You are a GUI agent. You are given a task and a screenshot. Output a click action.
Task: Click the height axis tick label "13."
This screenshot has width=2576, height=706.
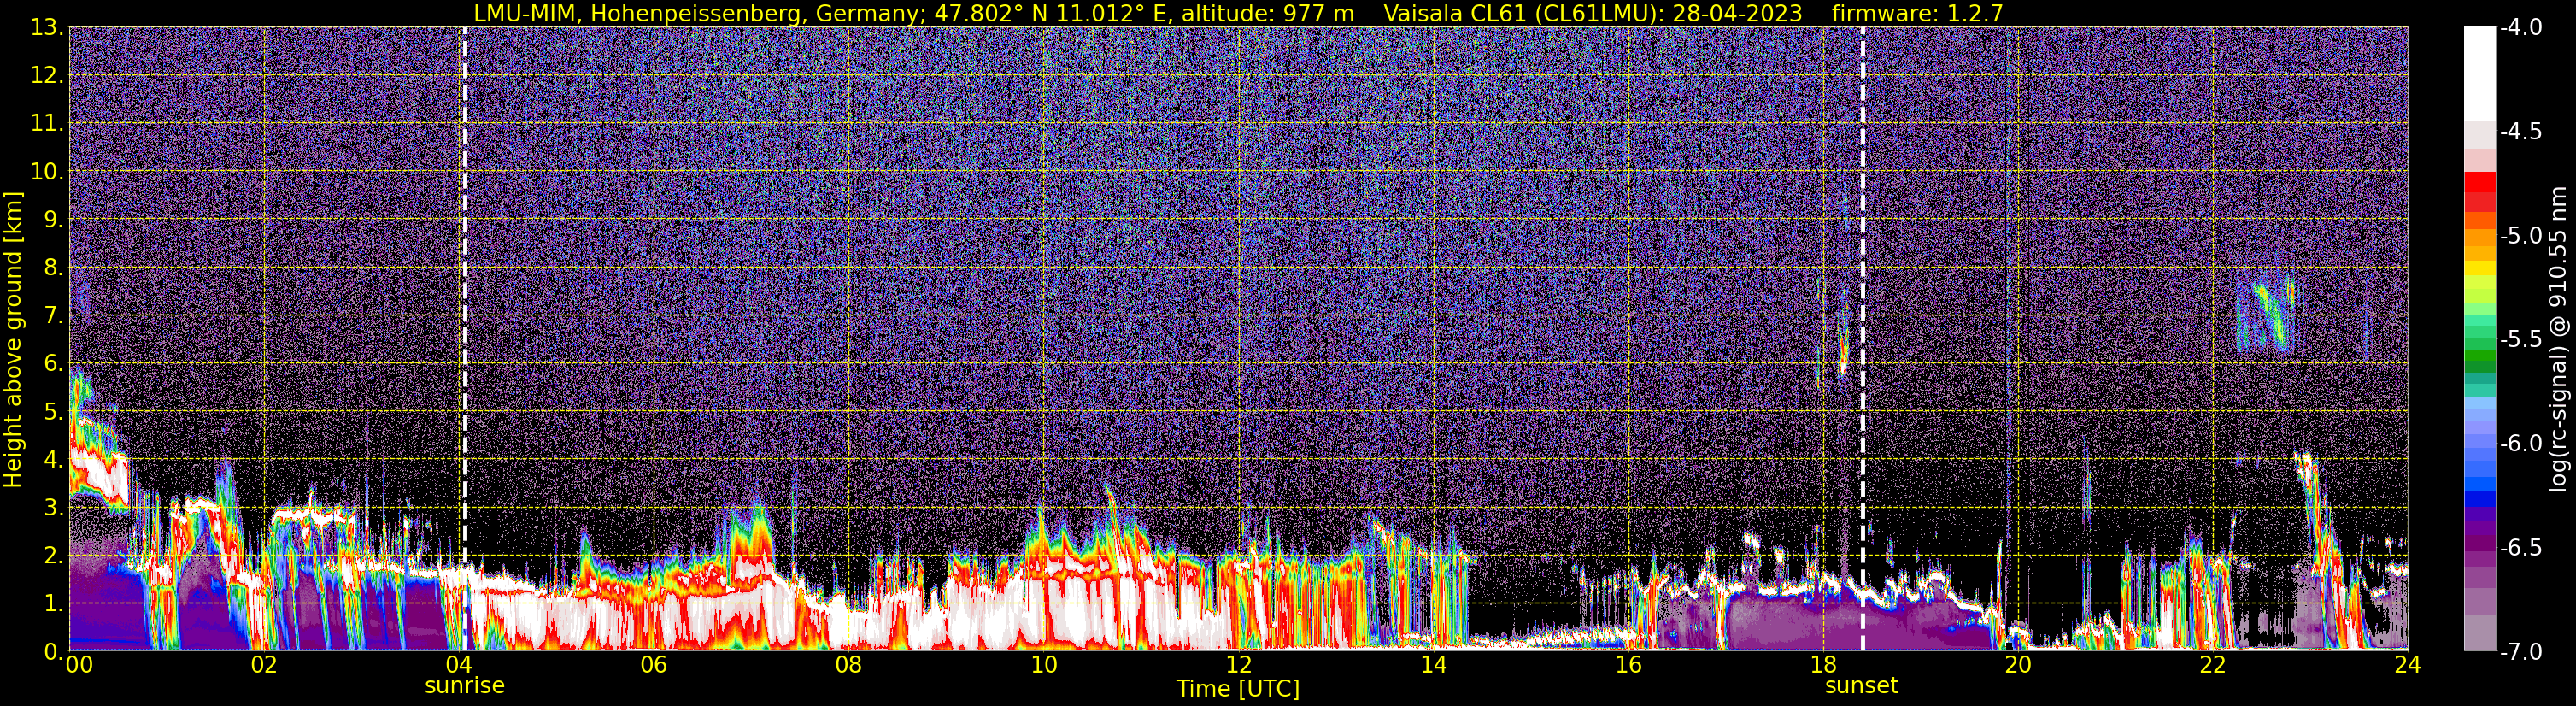click(x=47, y=27)
